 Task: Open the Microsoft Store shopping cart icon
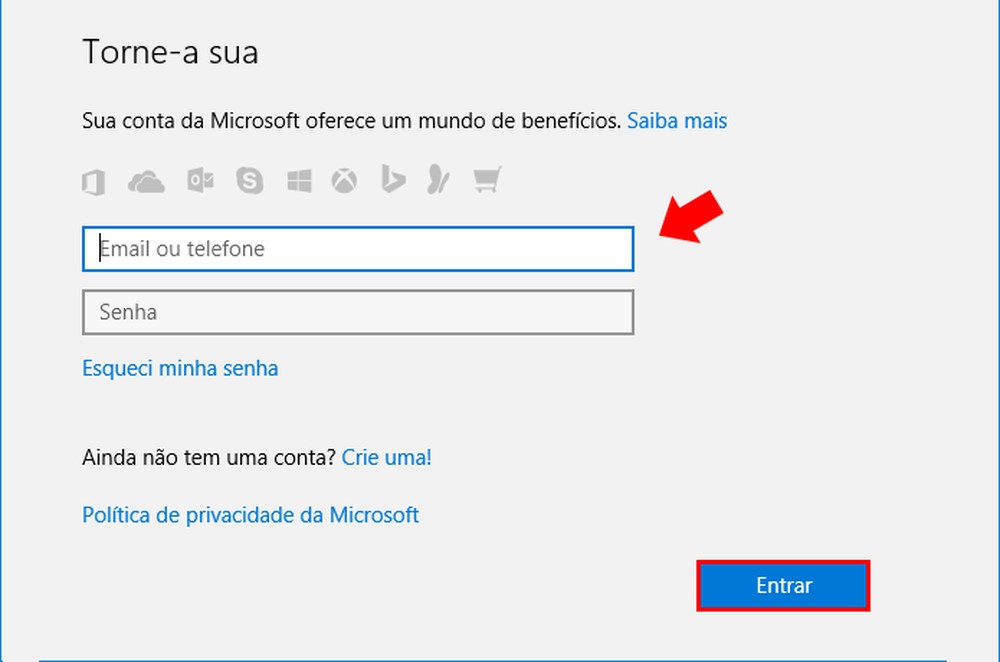tap(486, 182)
